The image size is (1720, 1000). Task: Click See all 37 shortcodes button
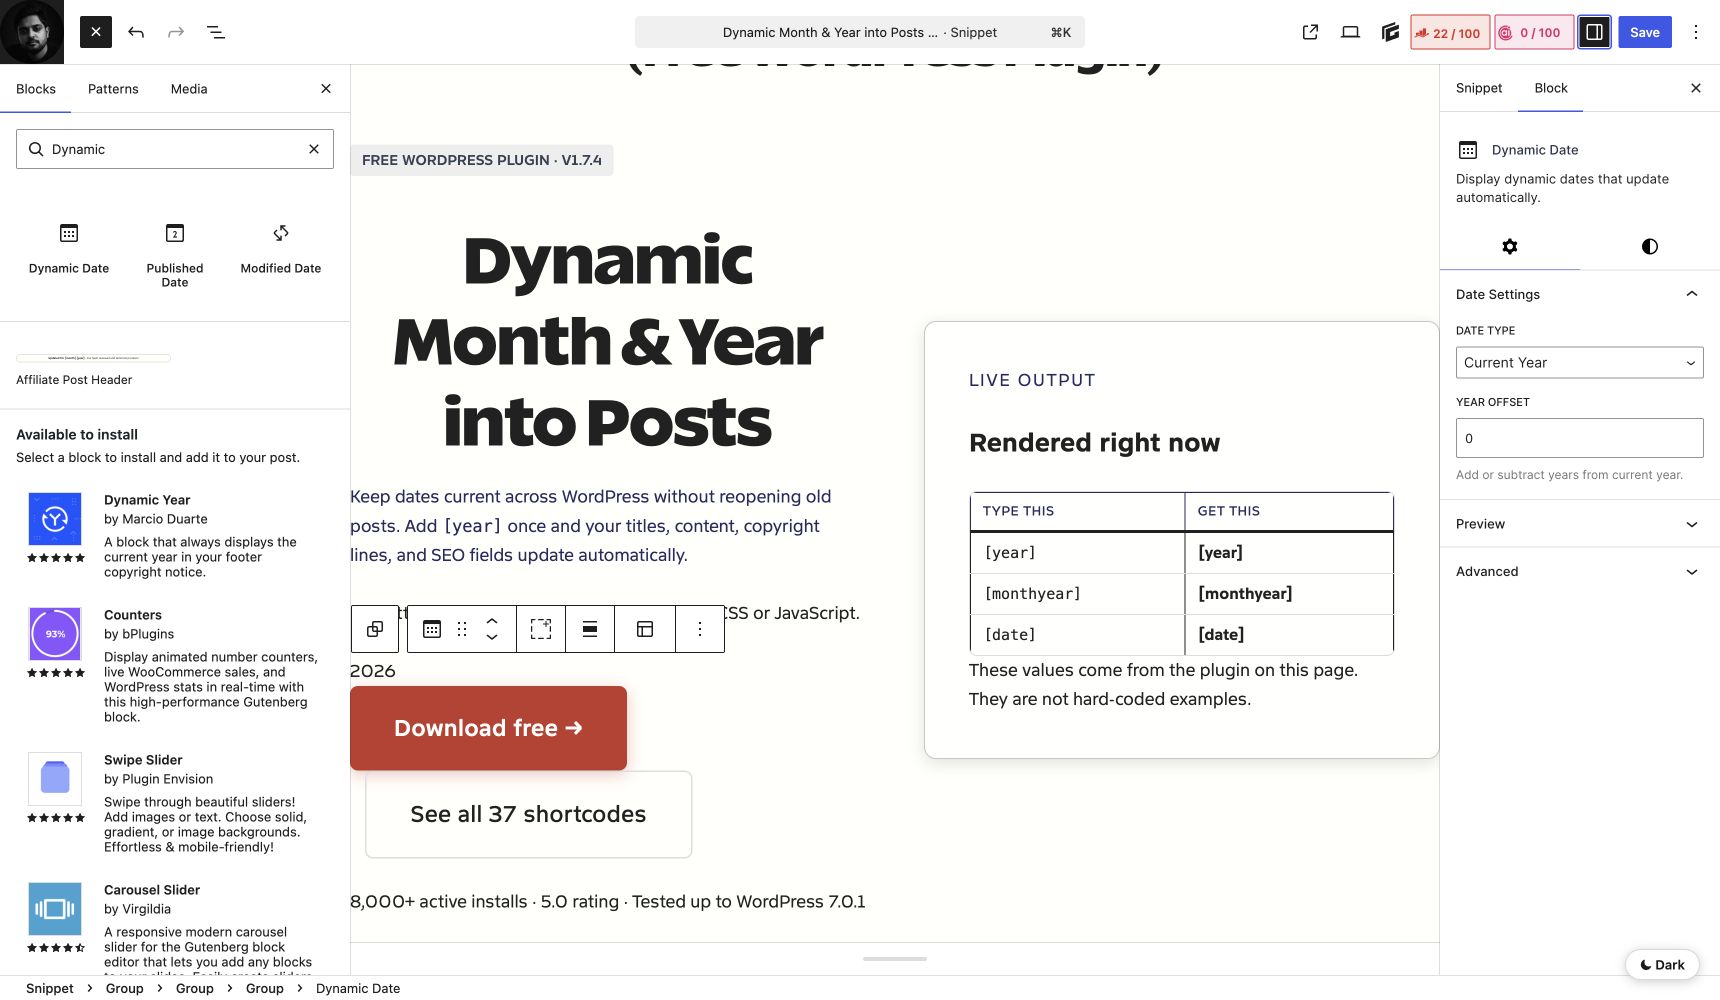pos(528,814)
